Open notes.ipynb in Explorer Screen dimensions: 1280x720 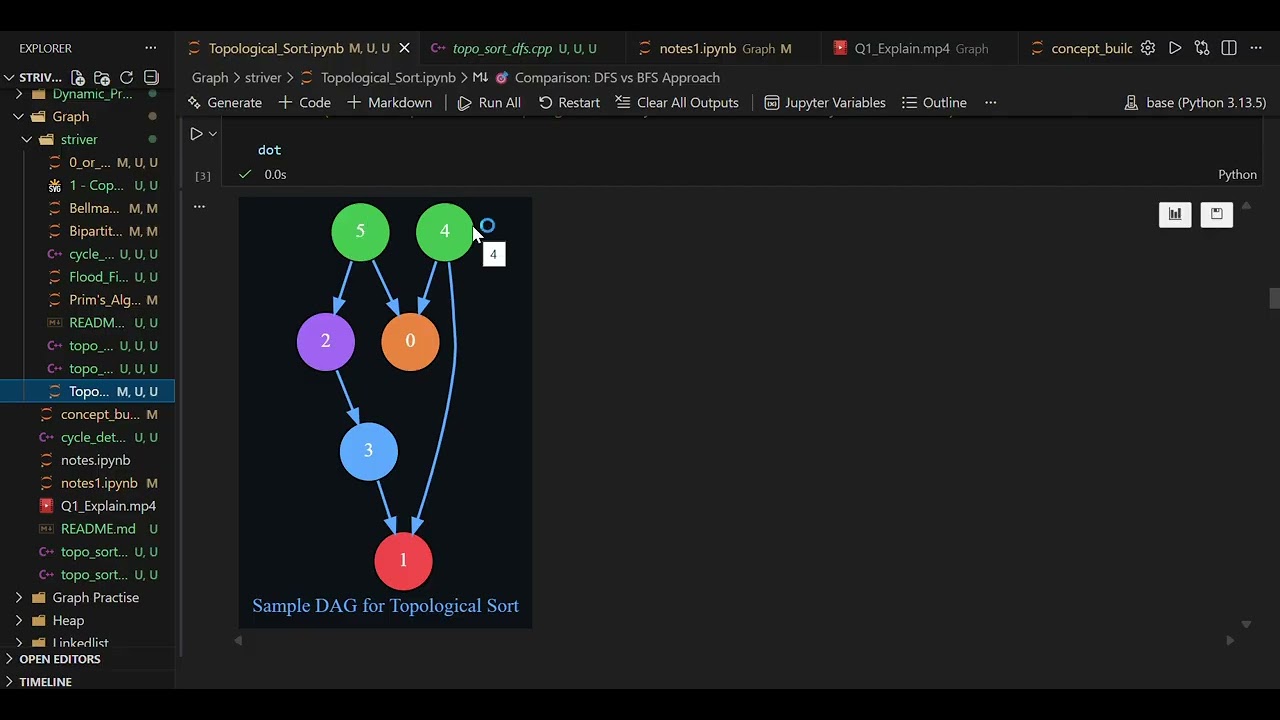tap(88, 460)
